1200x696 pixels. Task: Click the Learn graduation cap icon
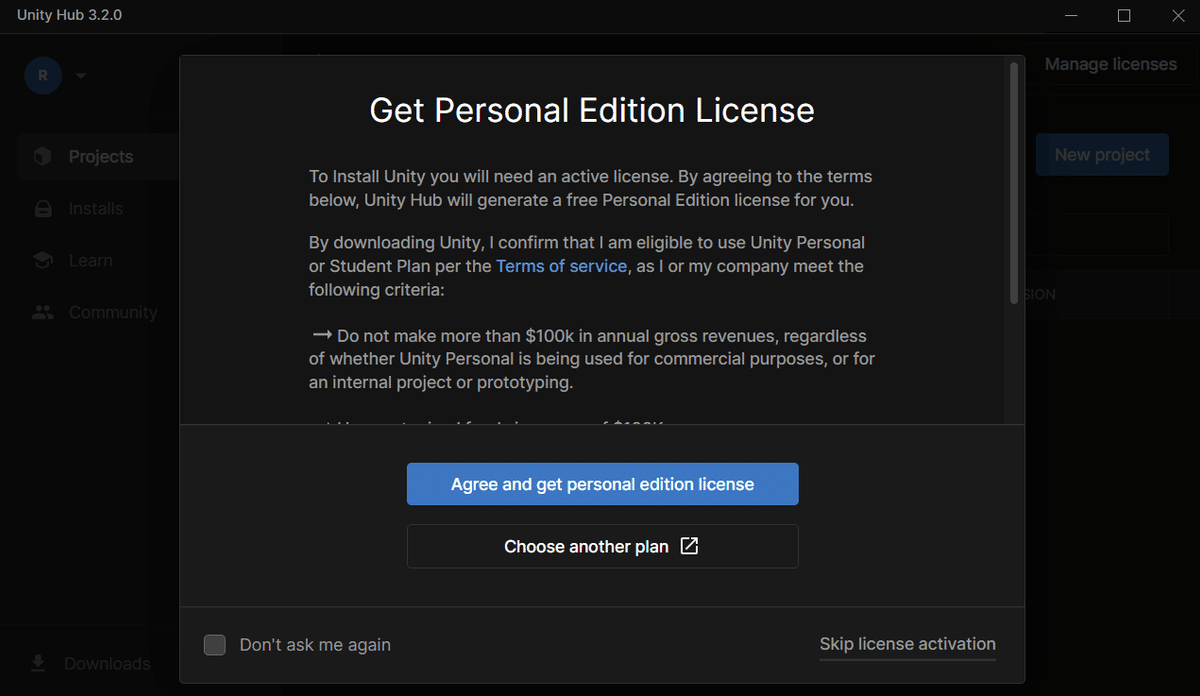pos(42,261)
